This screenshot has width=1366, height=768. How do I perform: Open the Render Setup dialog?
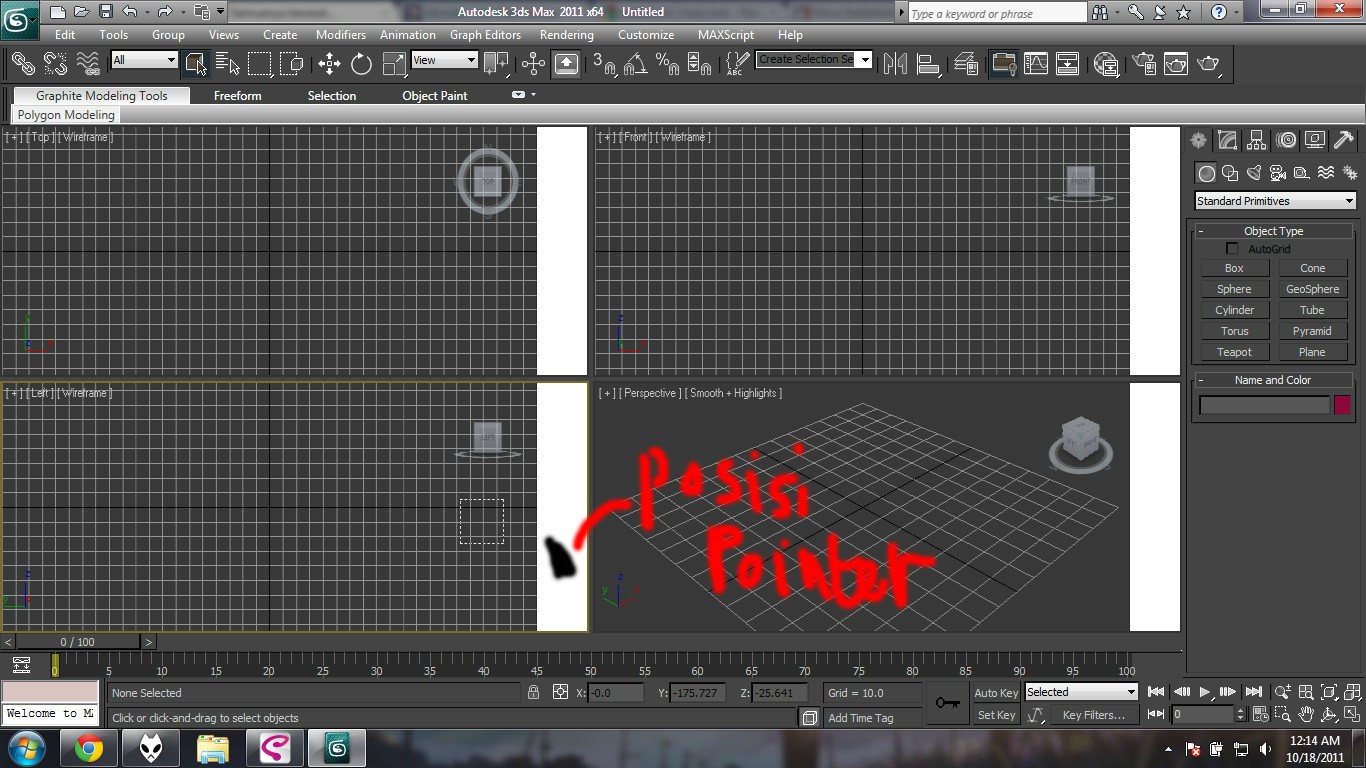(x=1144, y=64)
